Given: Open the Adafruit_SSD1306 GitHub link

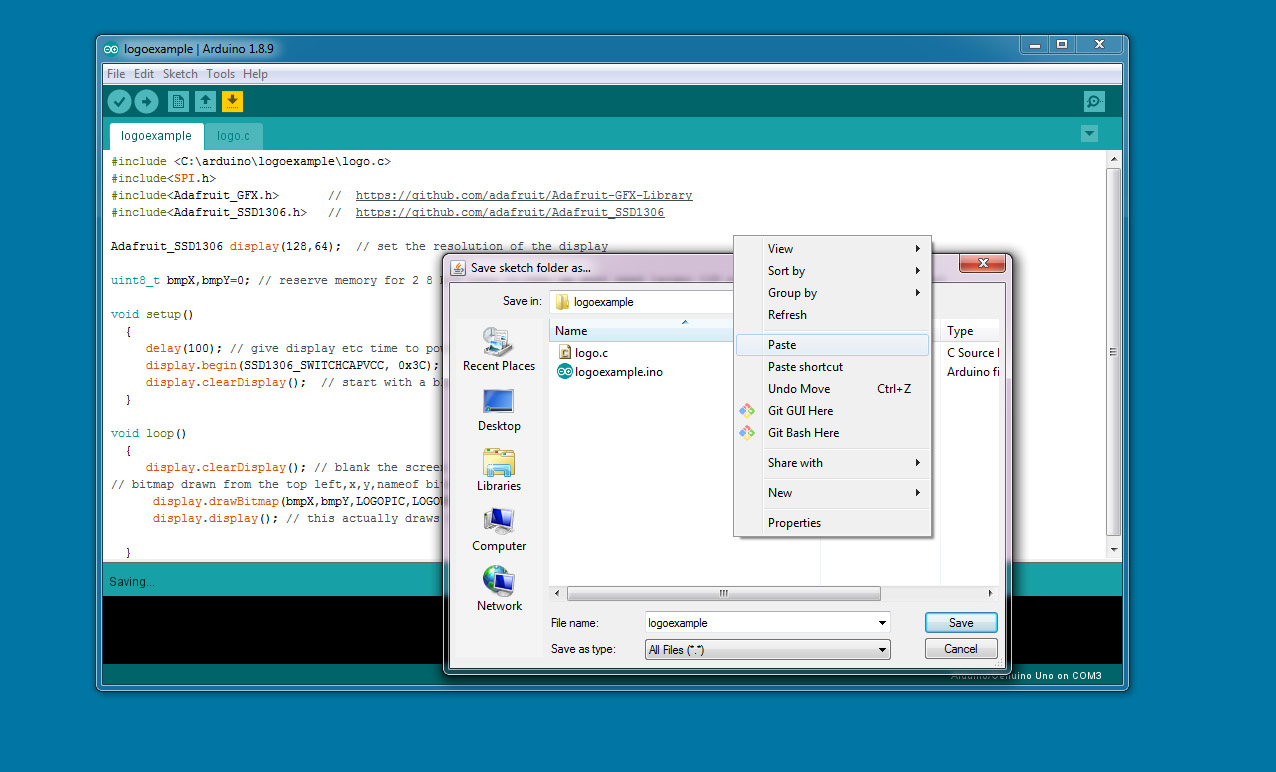Looking at the screenshot, I should pyautogui.click(x=510, y=213).
